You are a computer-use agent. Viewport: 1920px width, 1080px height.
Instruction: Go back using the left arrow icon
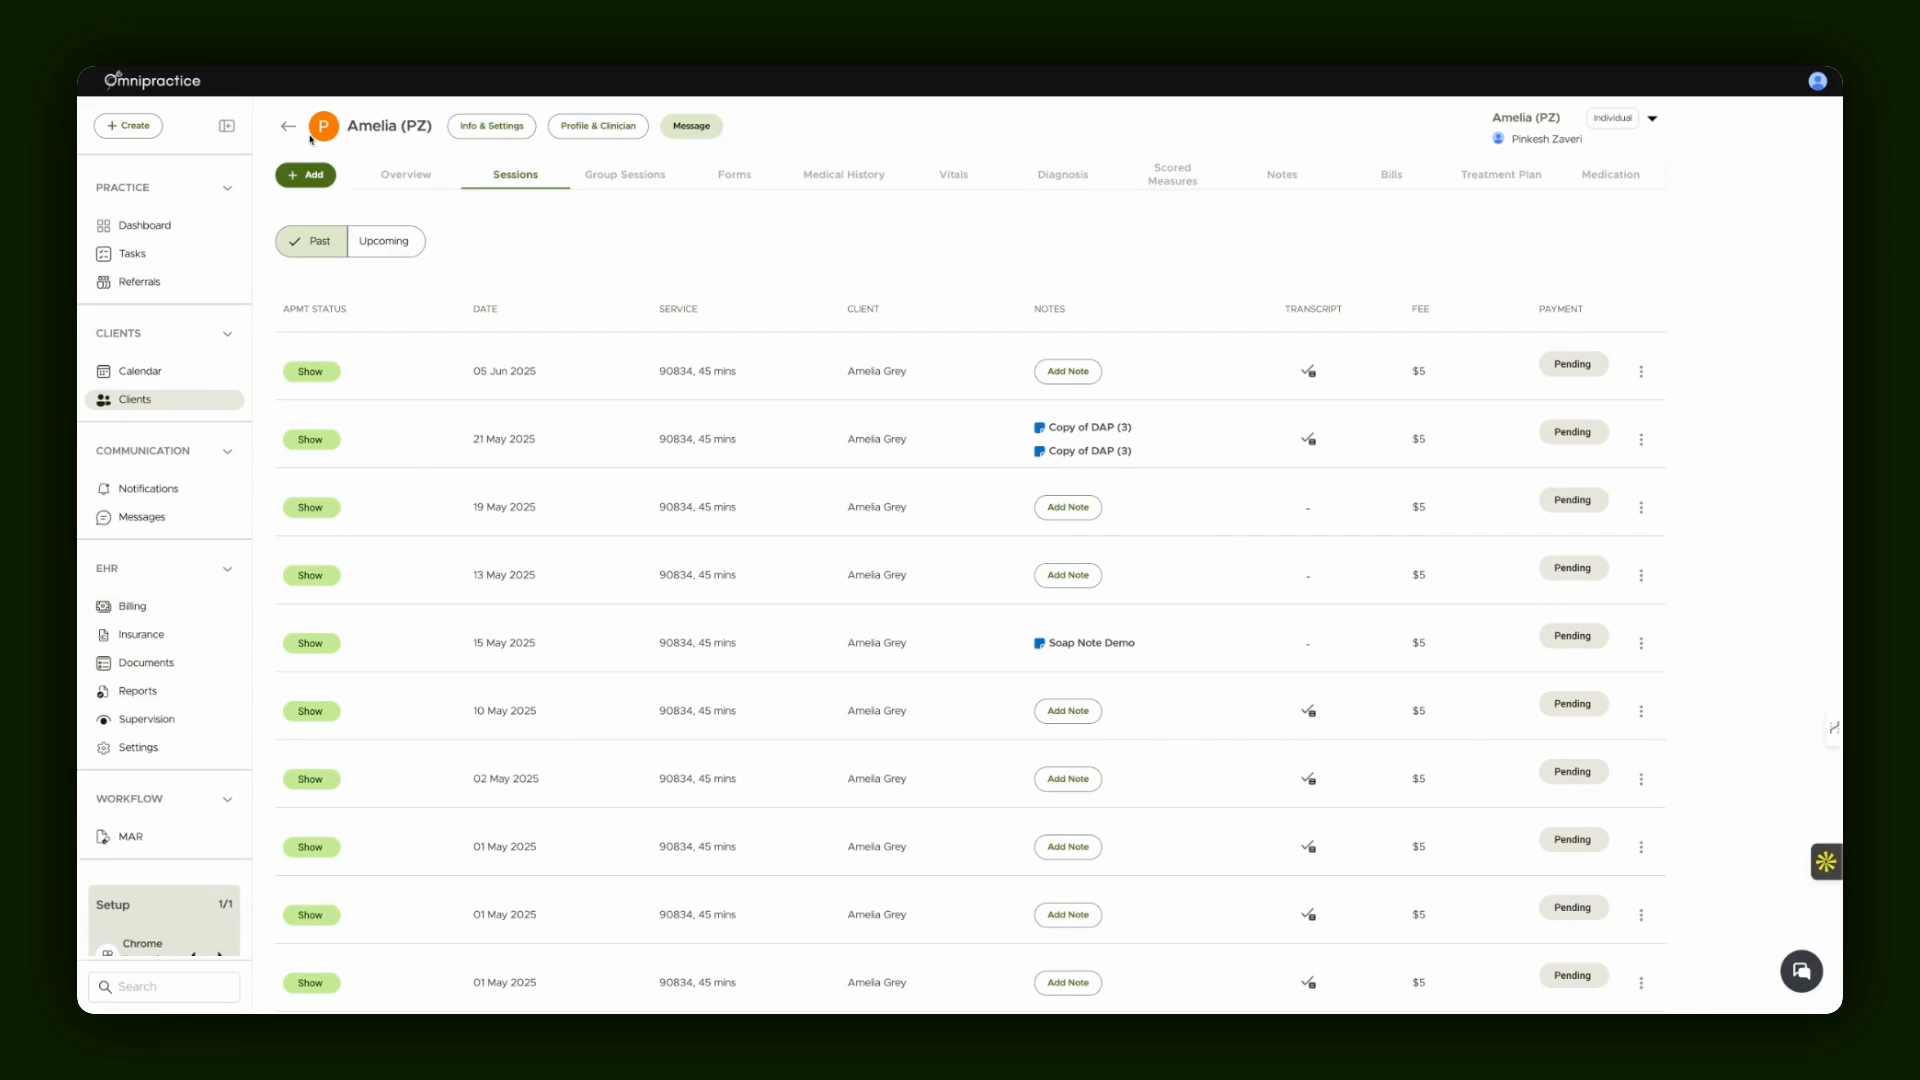coord(288,126)
